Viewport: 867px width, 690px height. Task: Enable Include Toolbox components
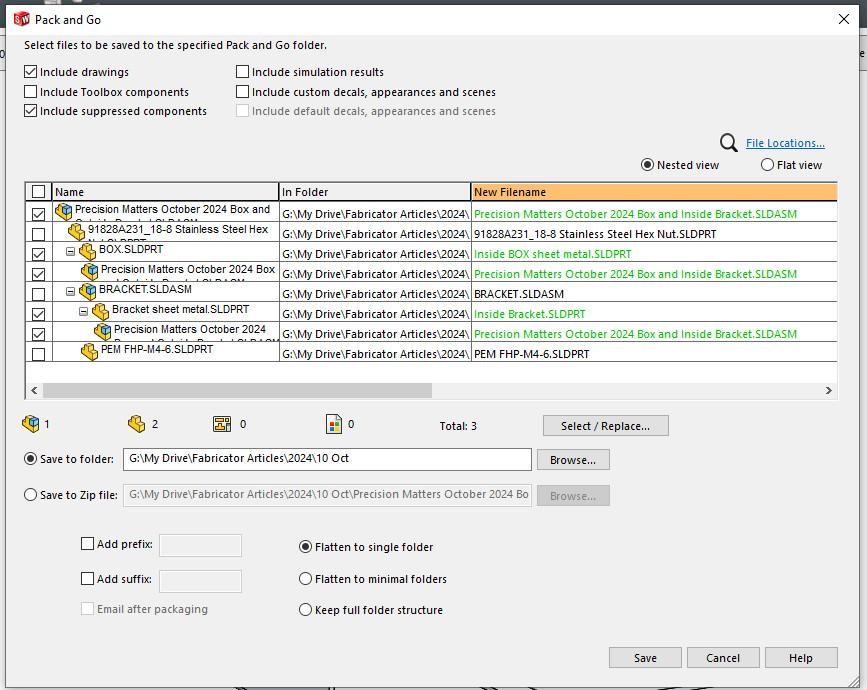point(31,92)
